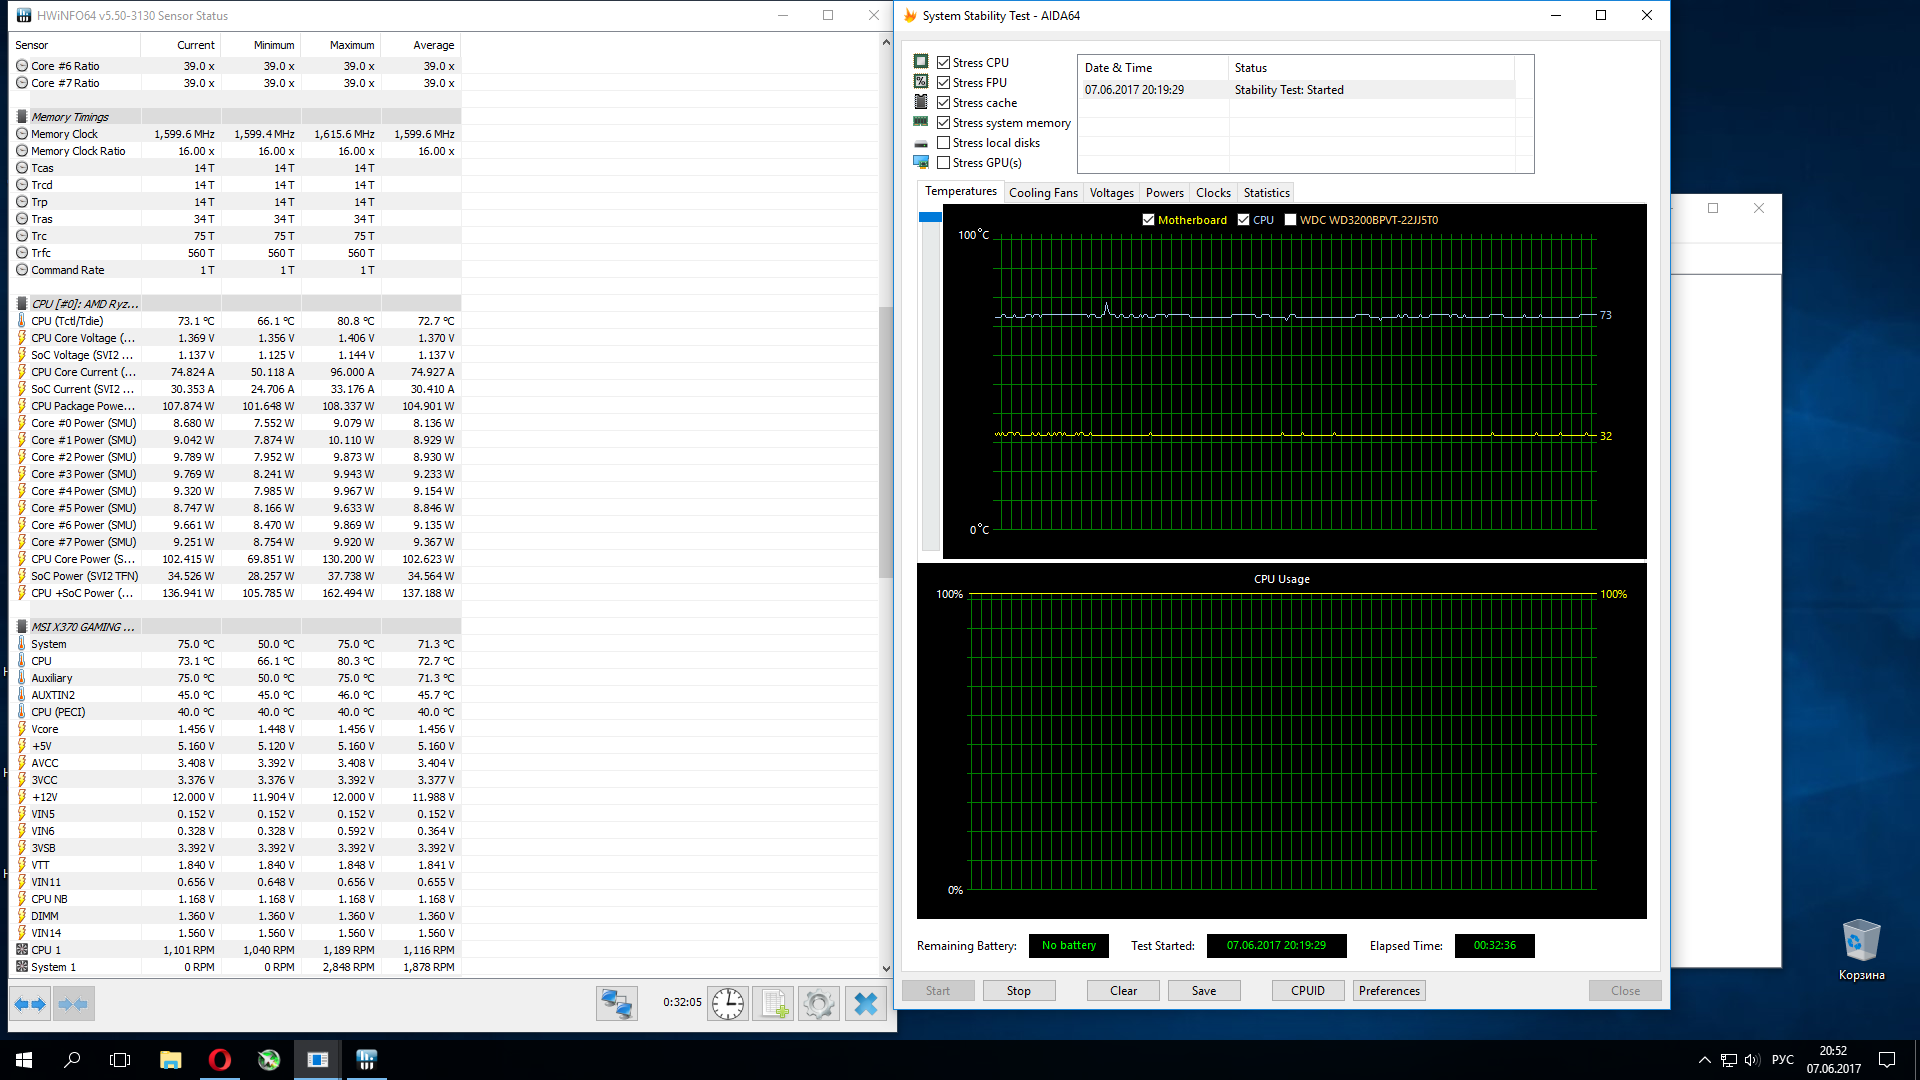Image resolution: width=1920 pixels, height=1080 pixels.
Task: Uncheck the Stress FPU checkbox
Action: pyautogui.click(x=943, y=83)
